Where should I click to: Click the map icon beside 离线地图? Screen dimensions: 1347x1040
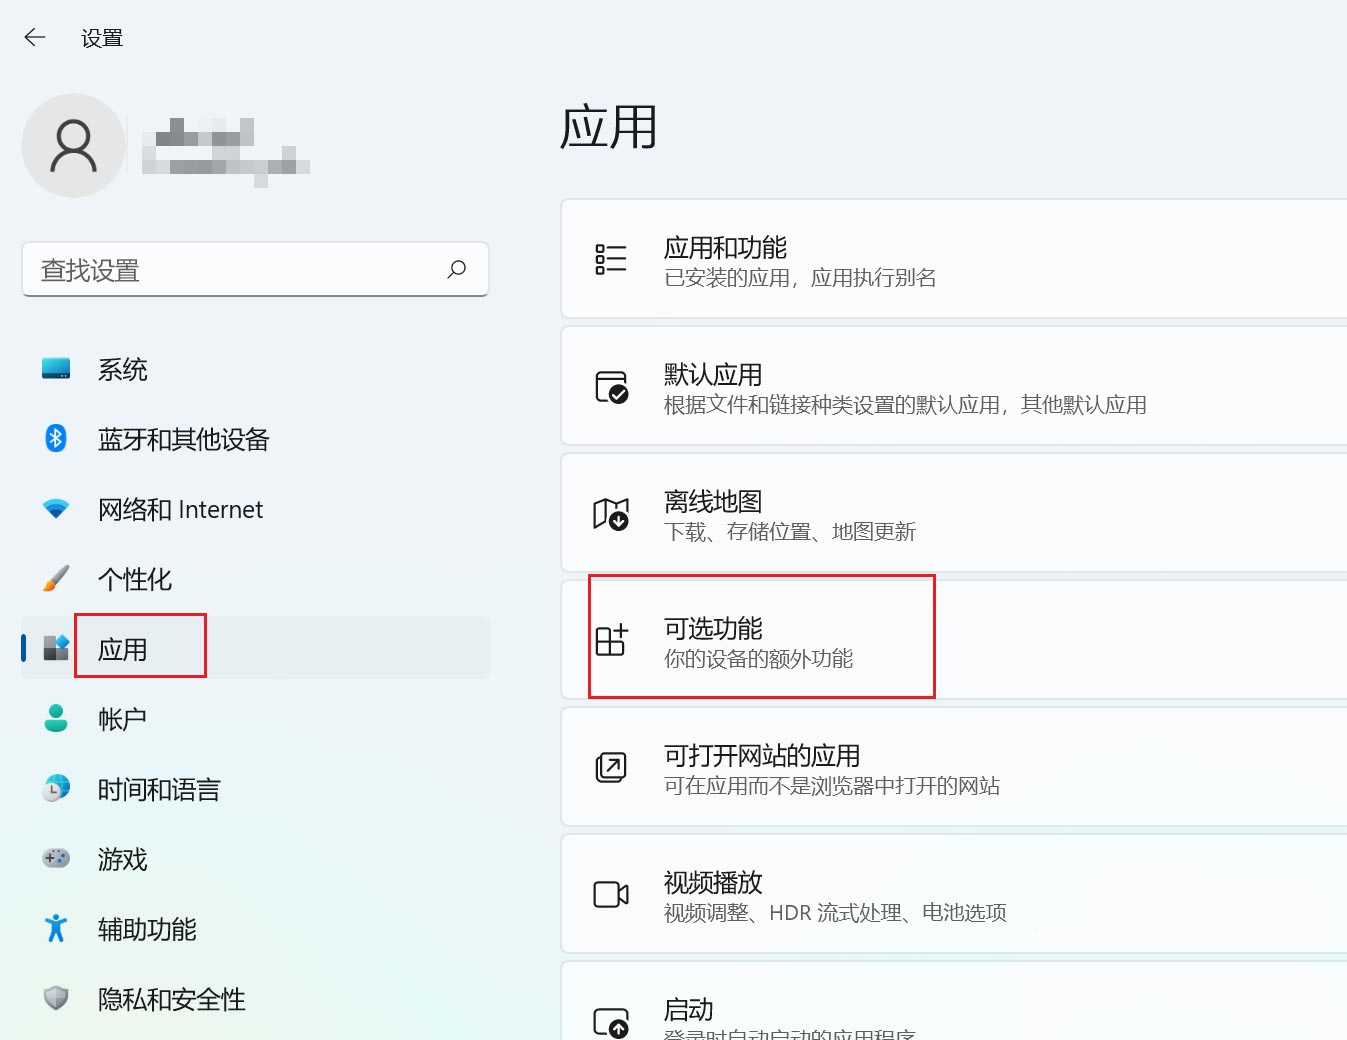(x=612, y=513)
